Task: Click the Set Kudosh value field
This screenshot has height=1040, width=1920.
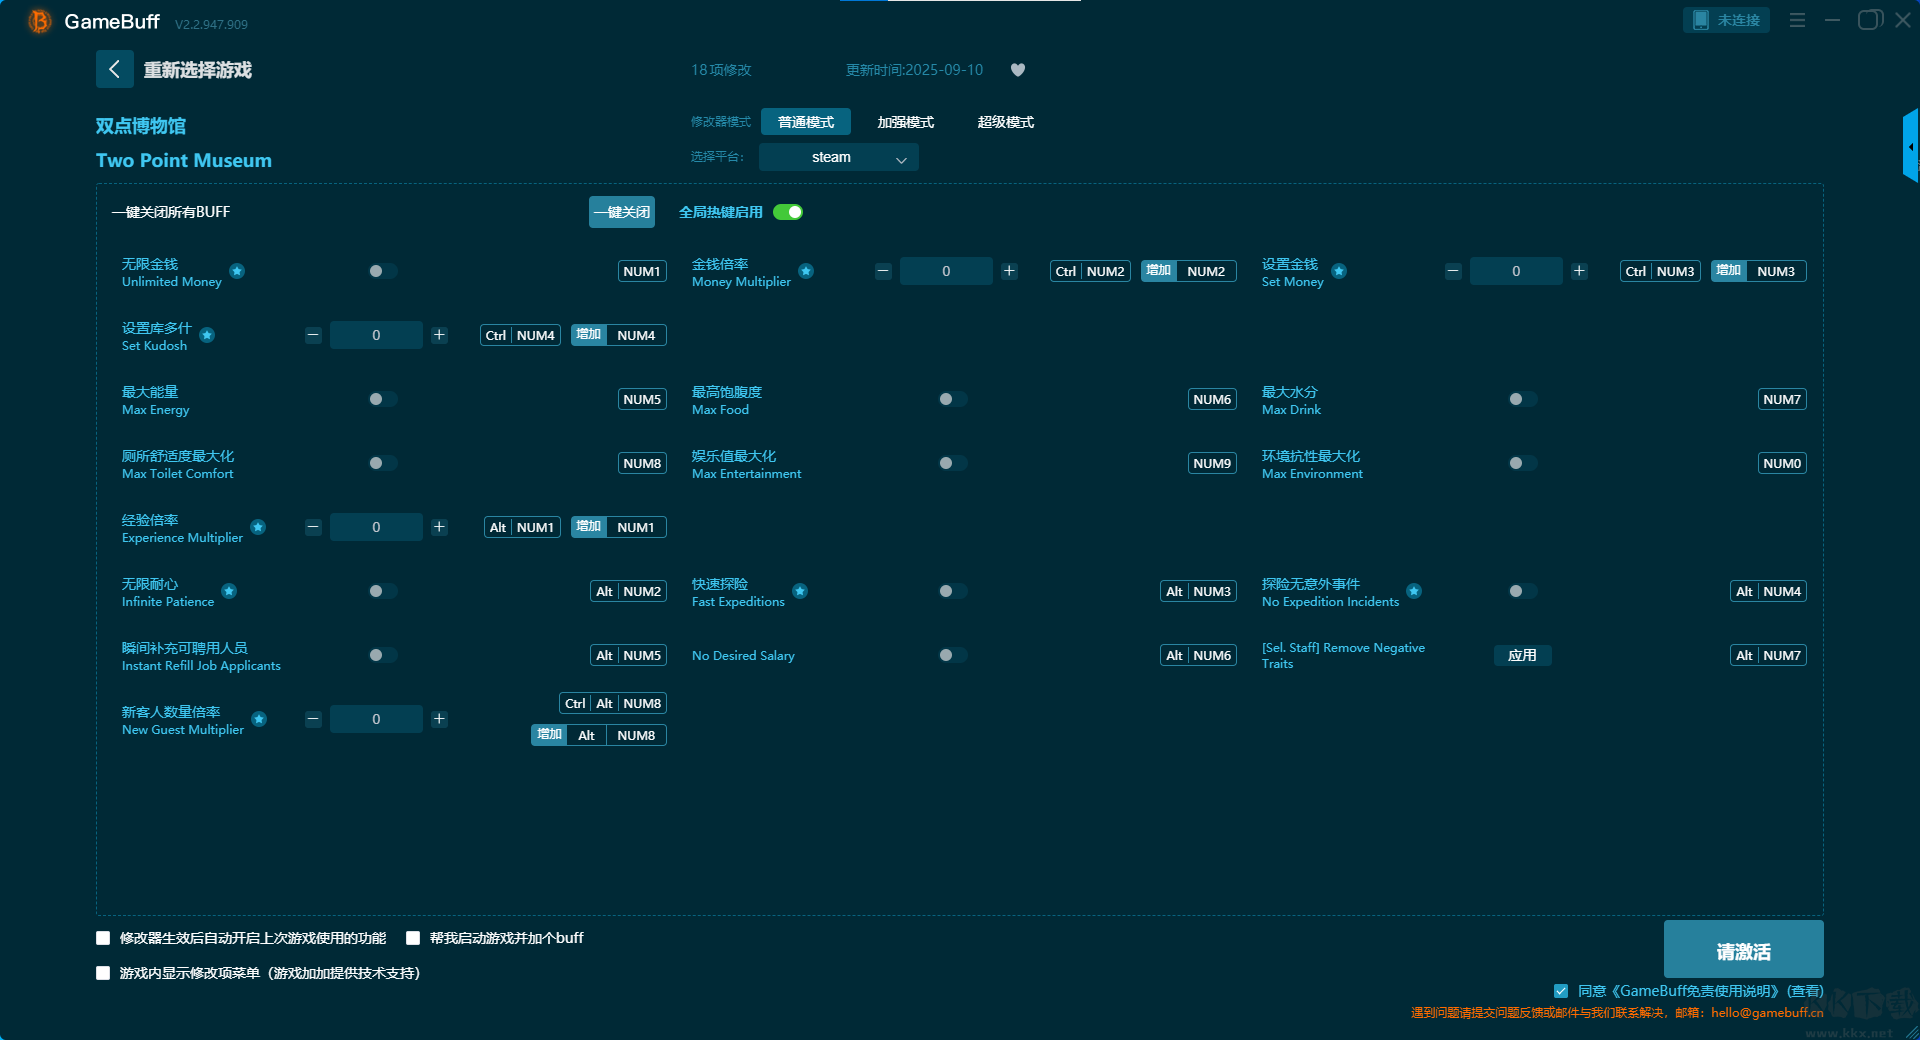Action: (376, 335)
